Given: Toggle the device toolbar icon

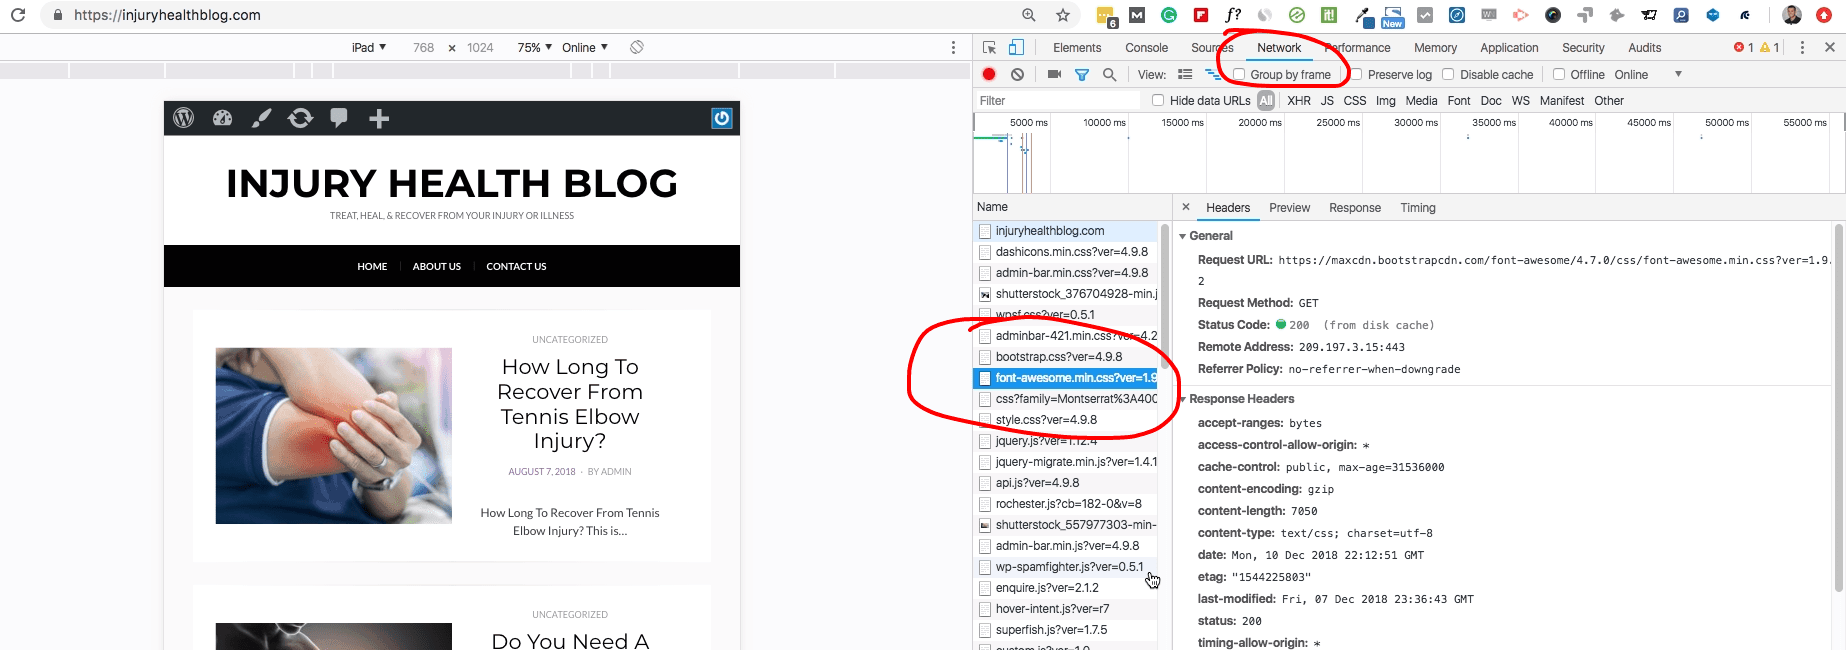Looking at the screenshot, I should point(1016,47).
